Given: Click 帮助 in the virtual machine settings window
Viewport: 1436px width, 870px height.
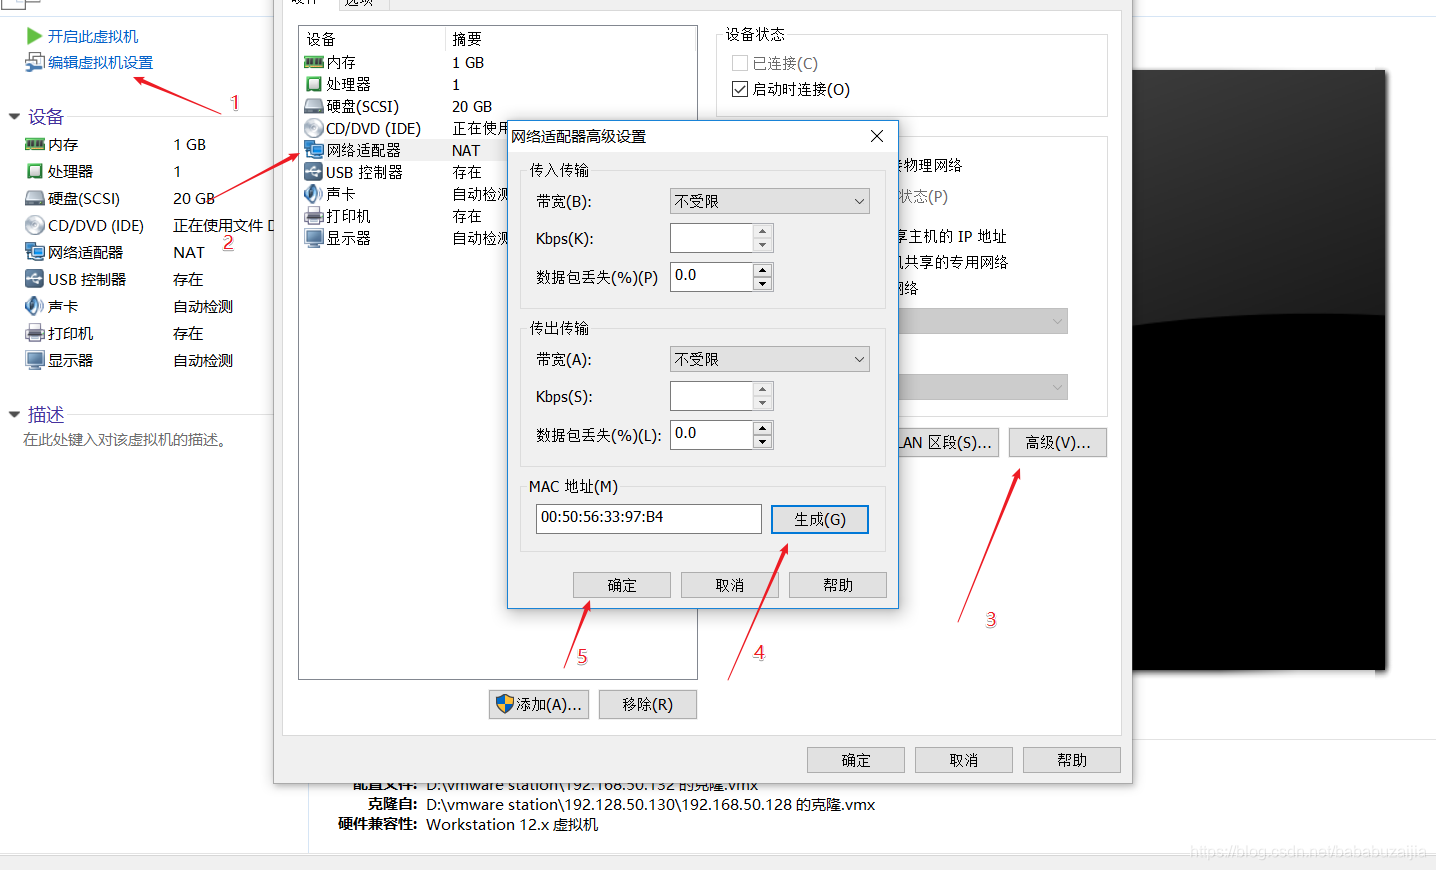Looking at the screenshot, I should coord(1072,760).
